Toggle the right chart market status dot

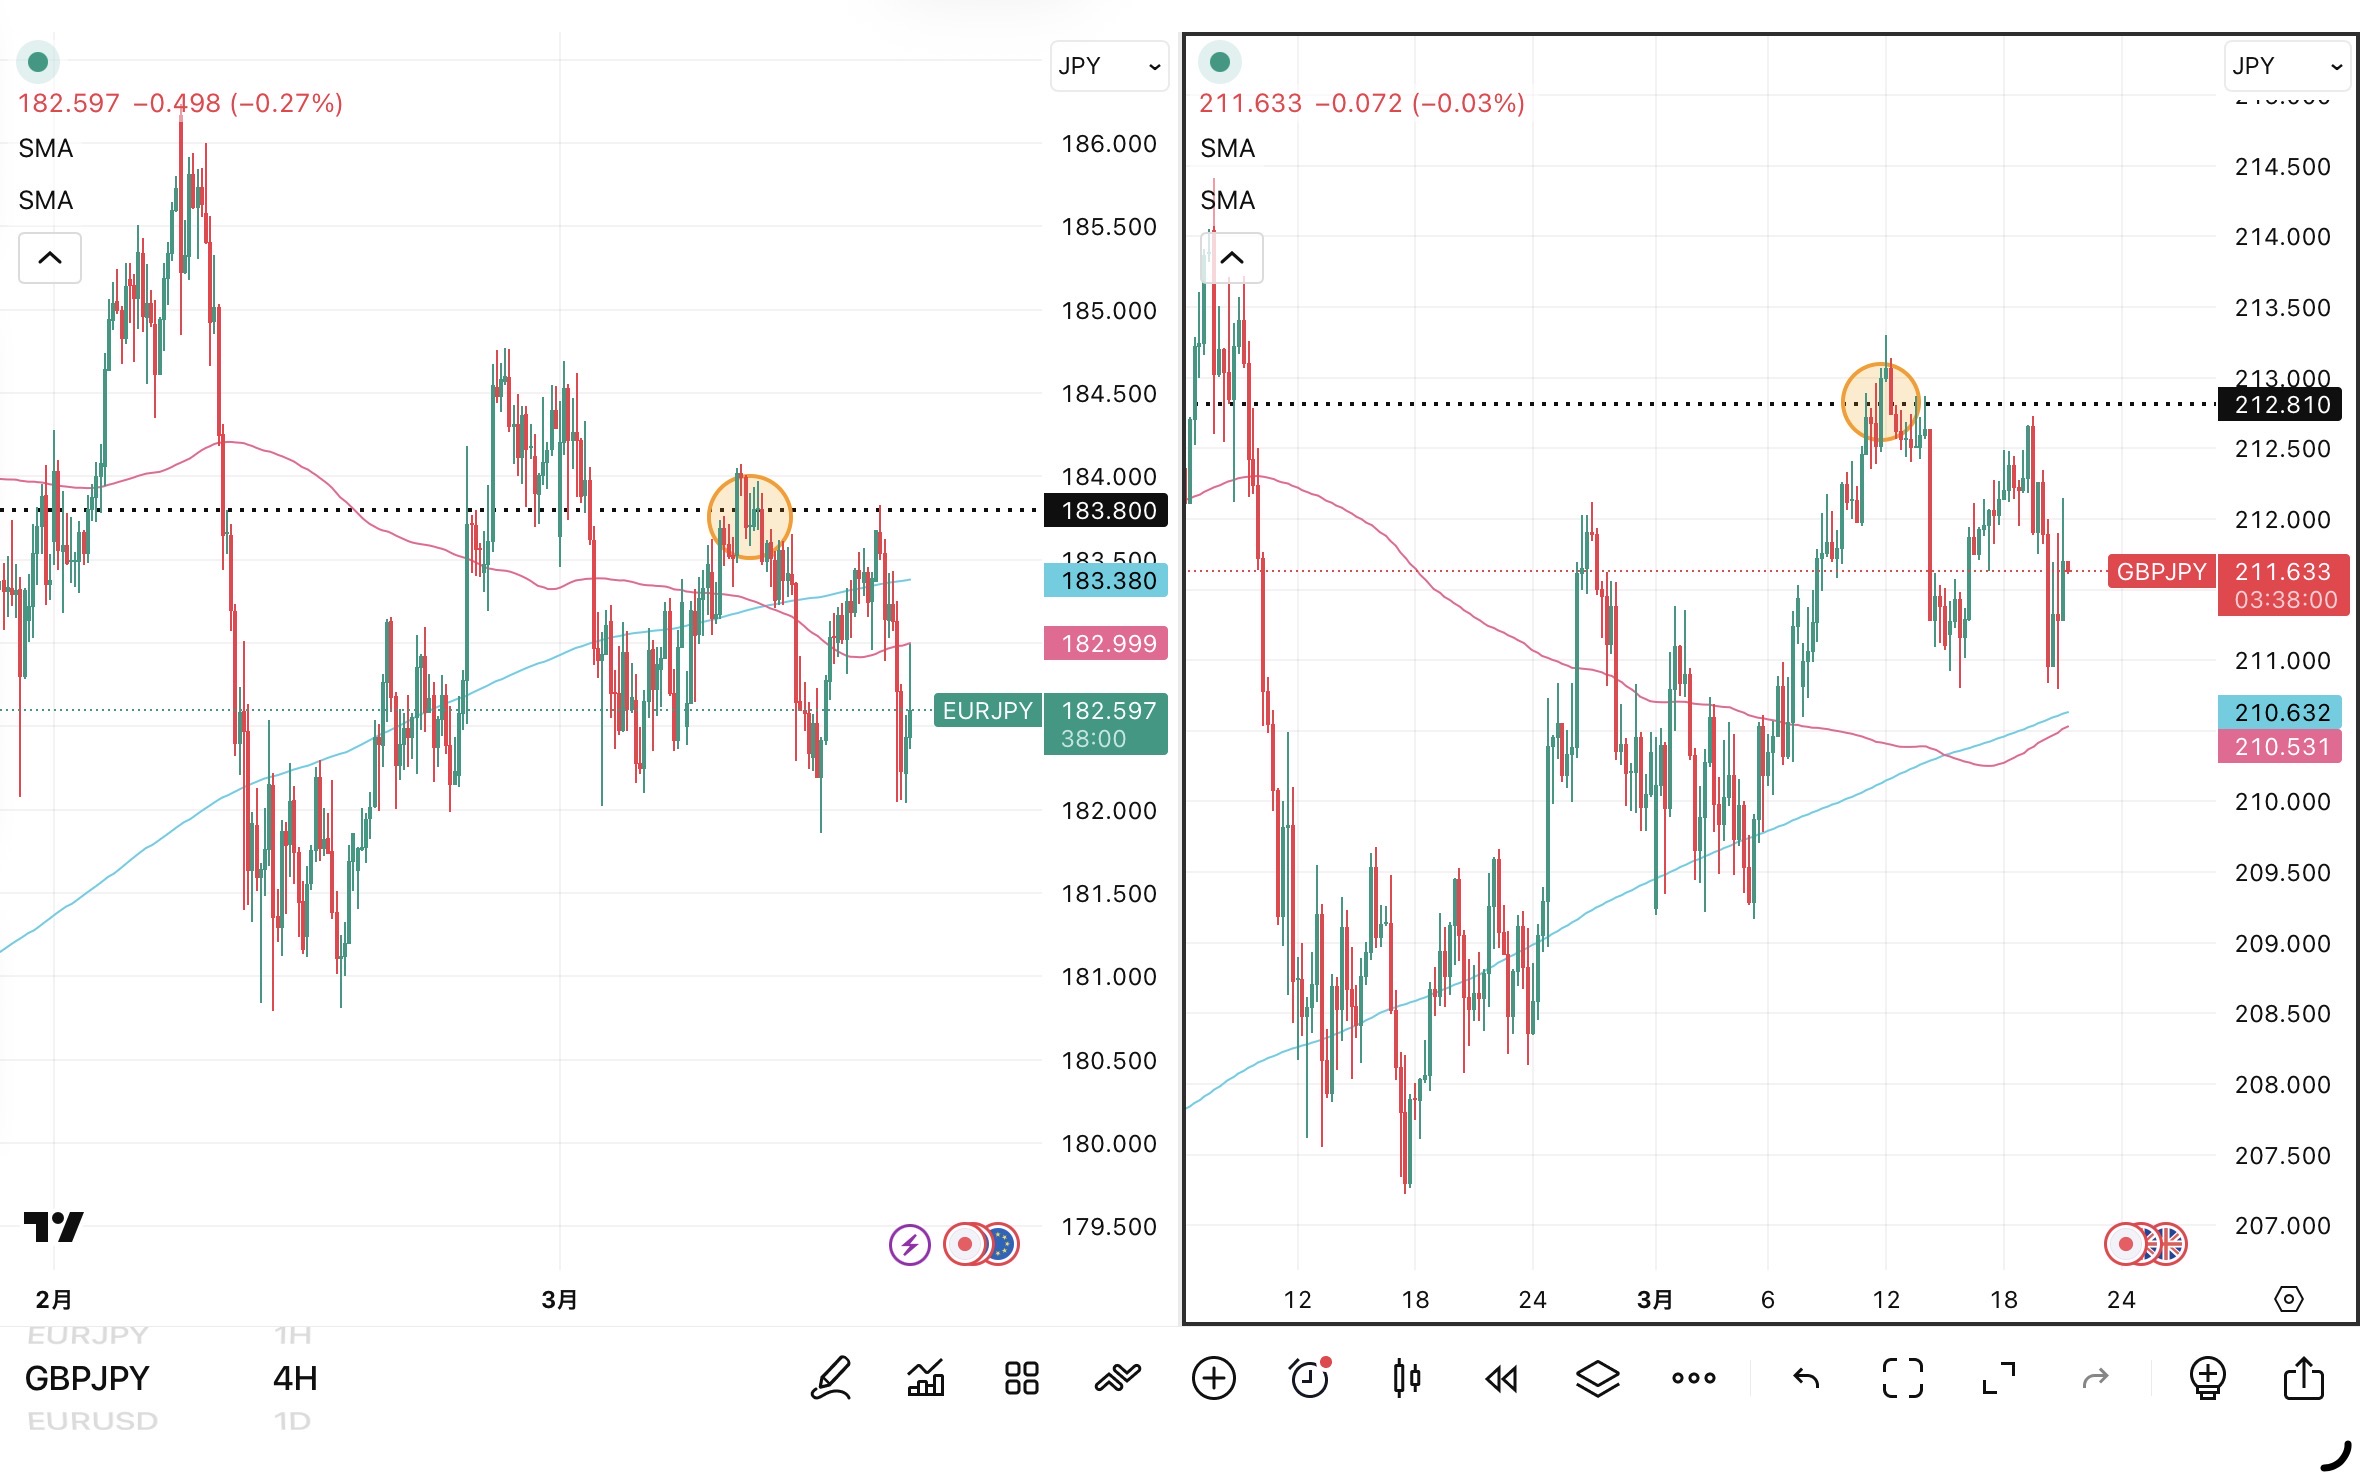click(1220, 62)
